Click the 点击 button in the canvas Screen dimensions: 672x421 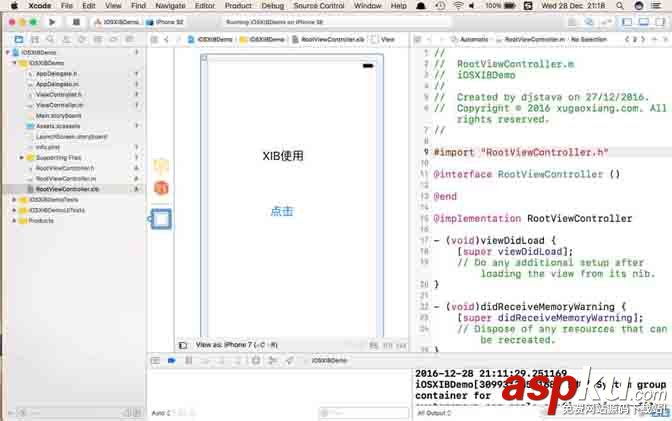tap(282, 211)
